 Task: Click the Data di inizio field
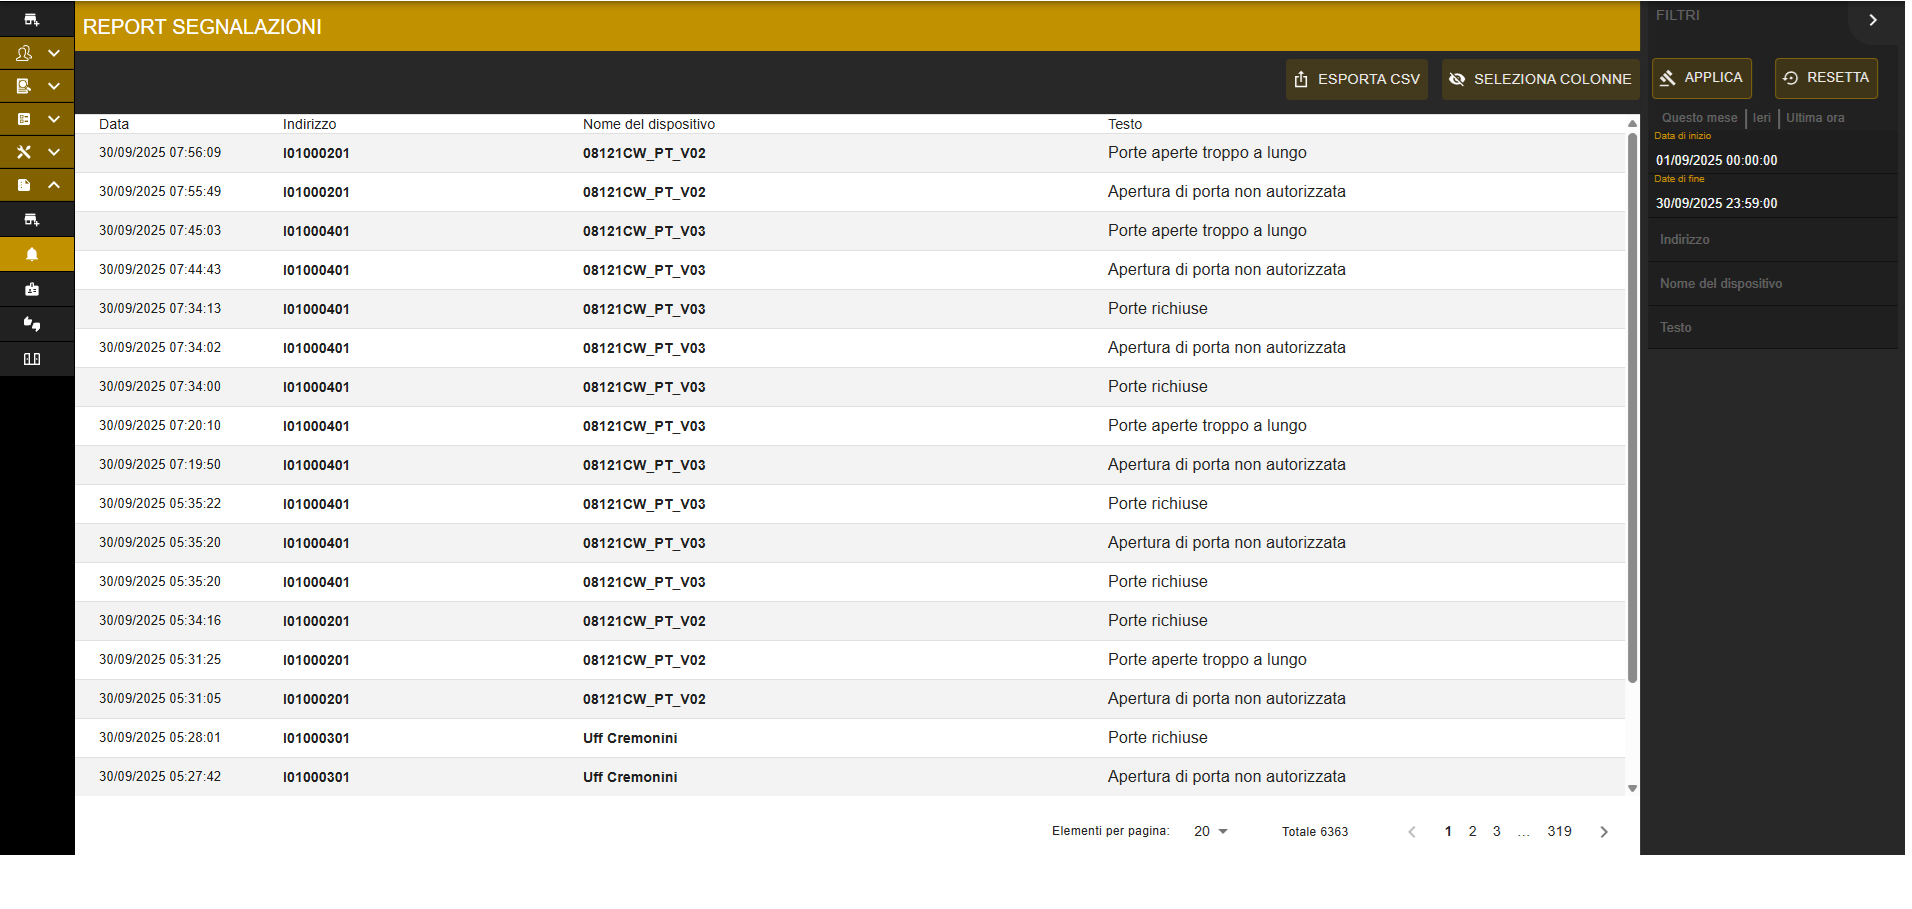point(1773,152)
